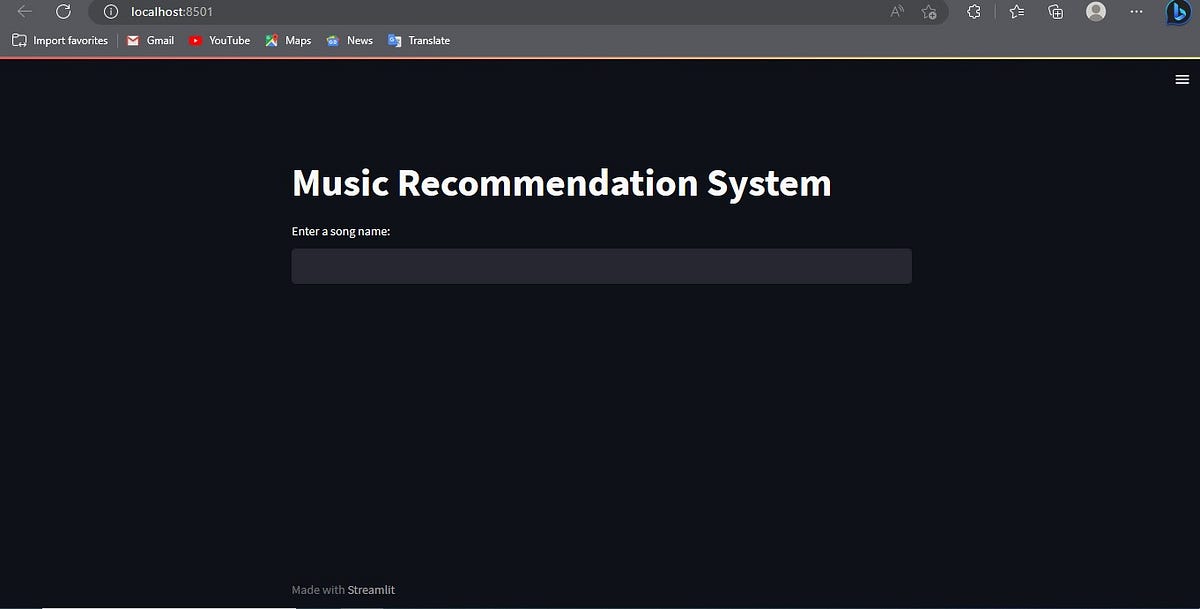
Task: Follow the Streamlit link in the footer
Action: click(371, 590)
